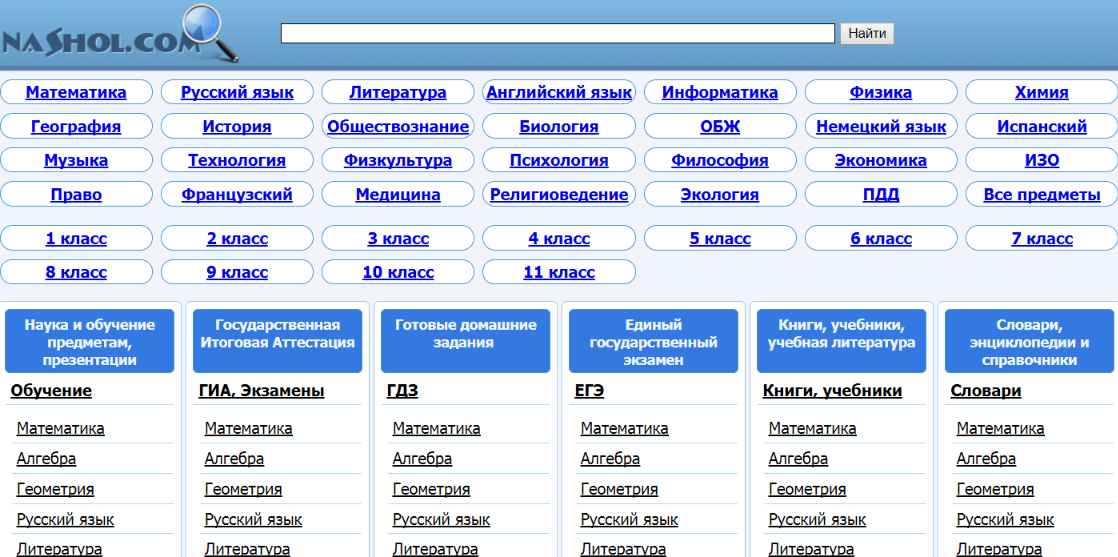Open the ГДЗ section heading
The image size is (1118, 557).
pos(402,391)
